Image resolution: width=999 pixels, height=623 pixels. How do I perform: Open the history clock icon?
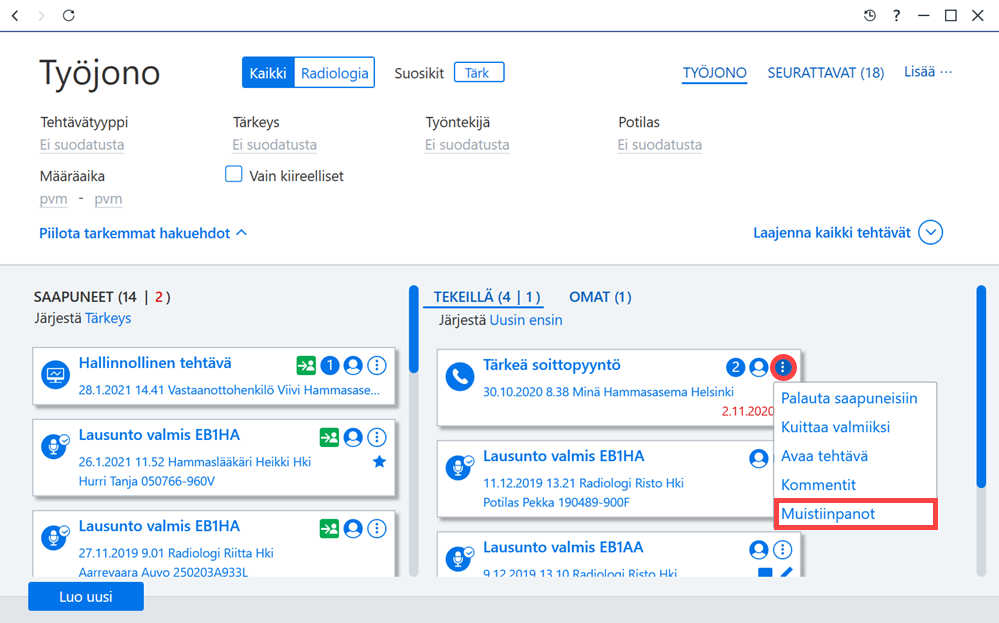tap(870, 15)
